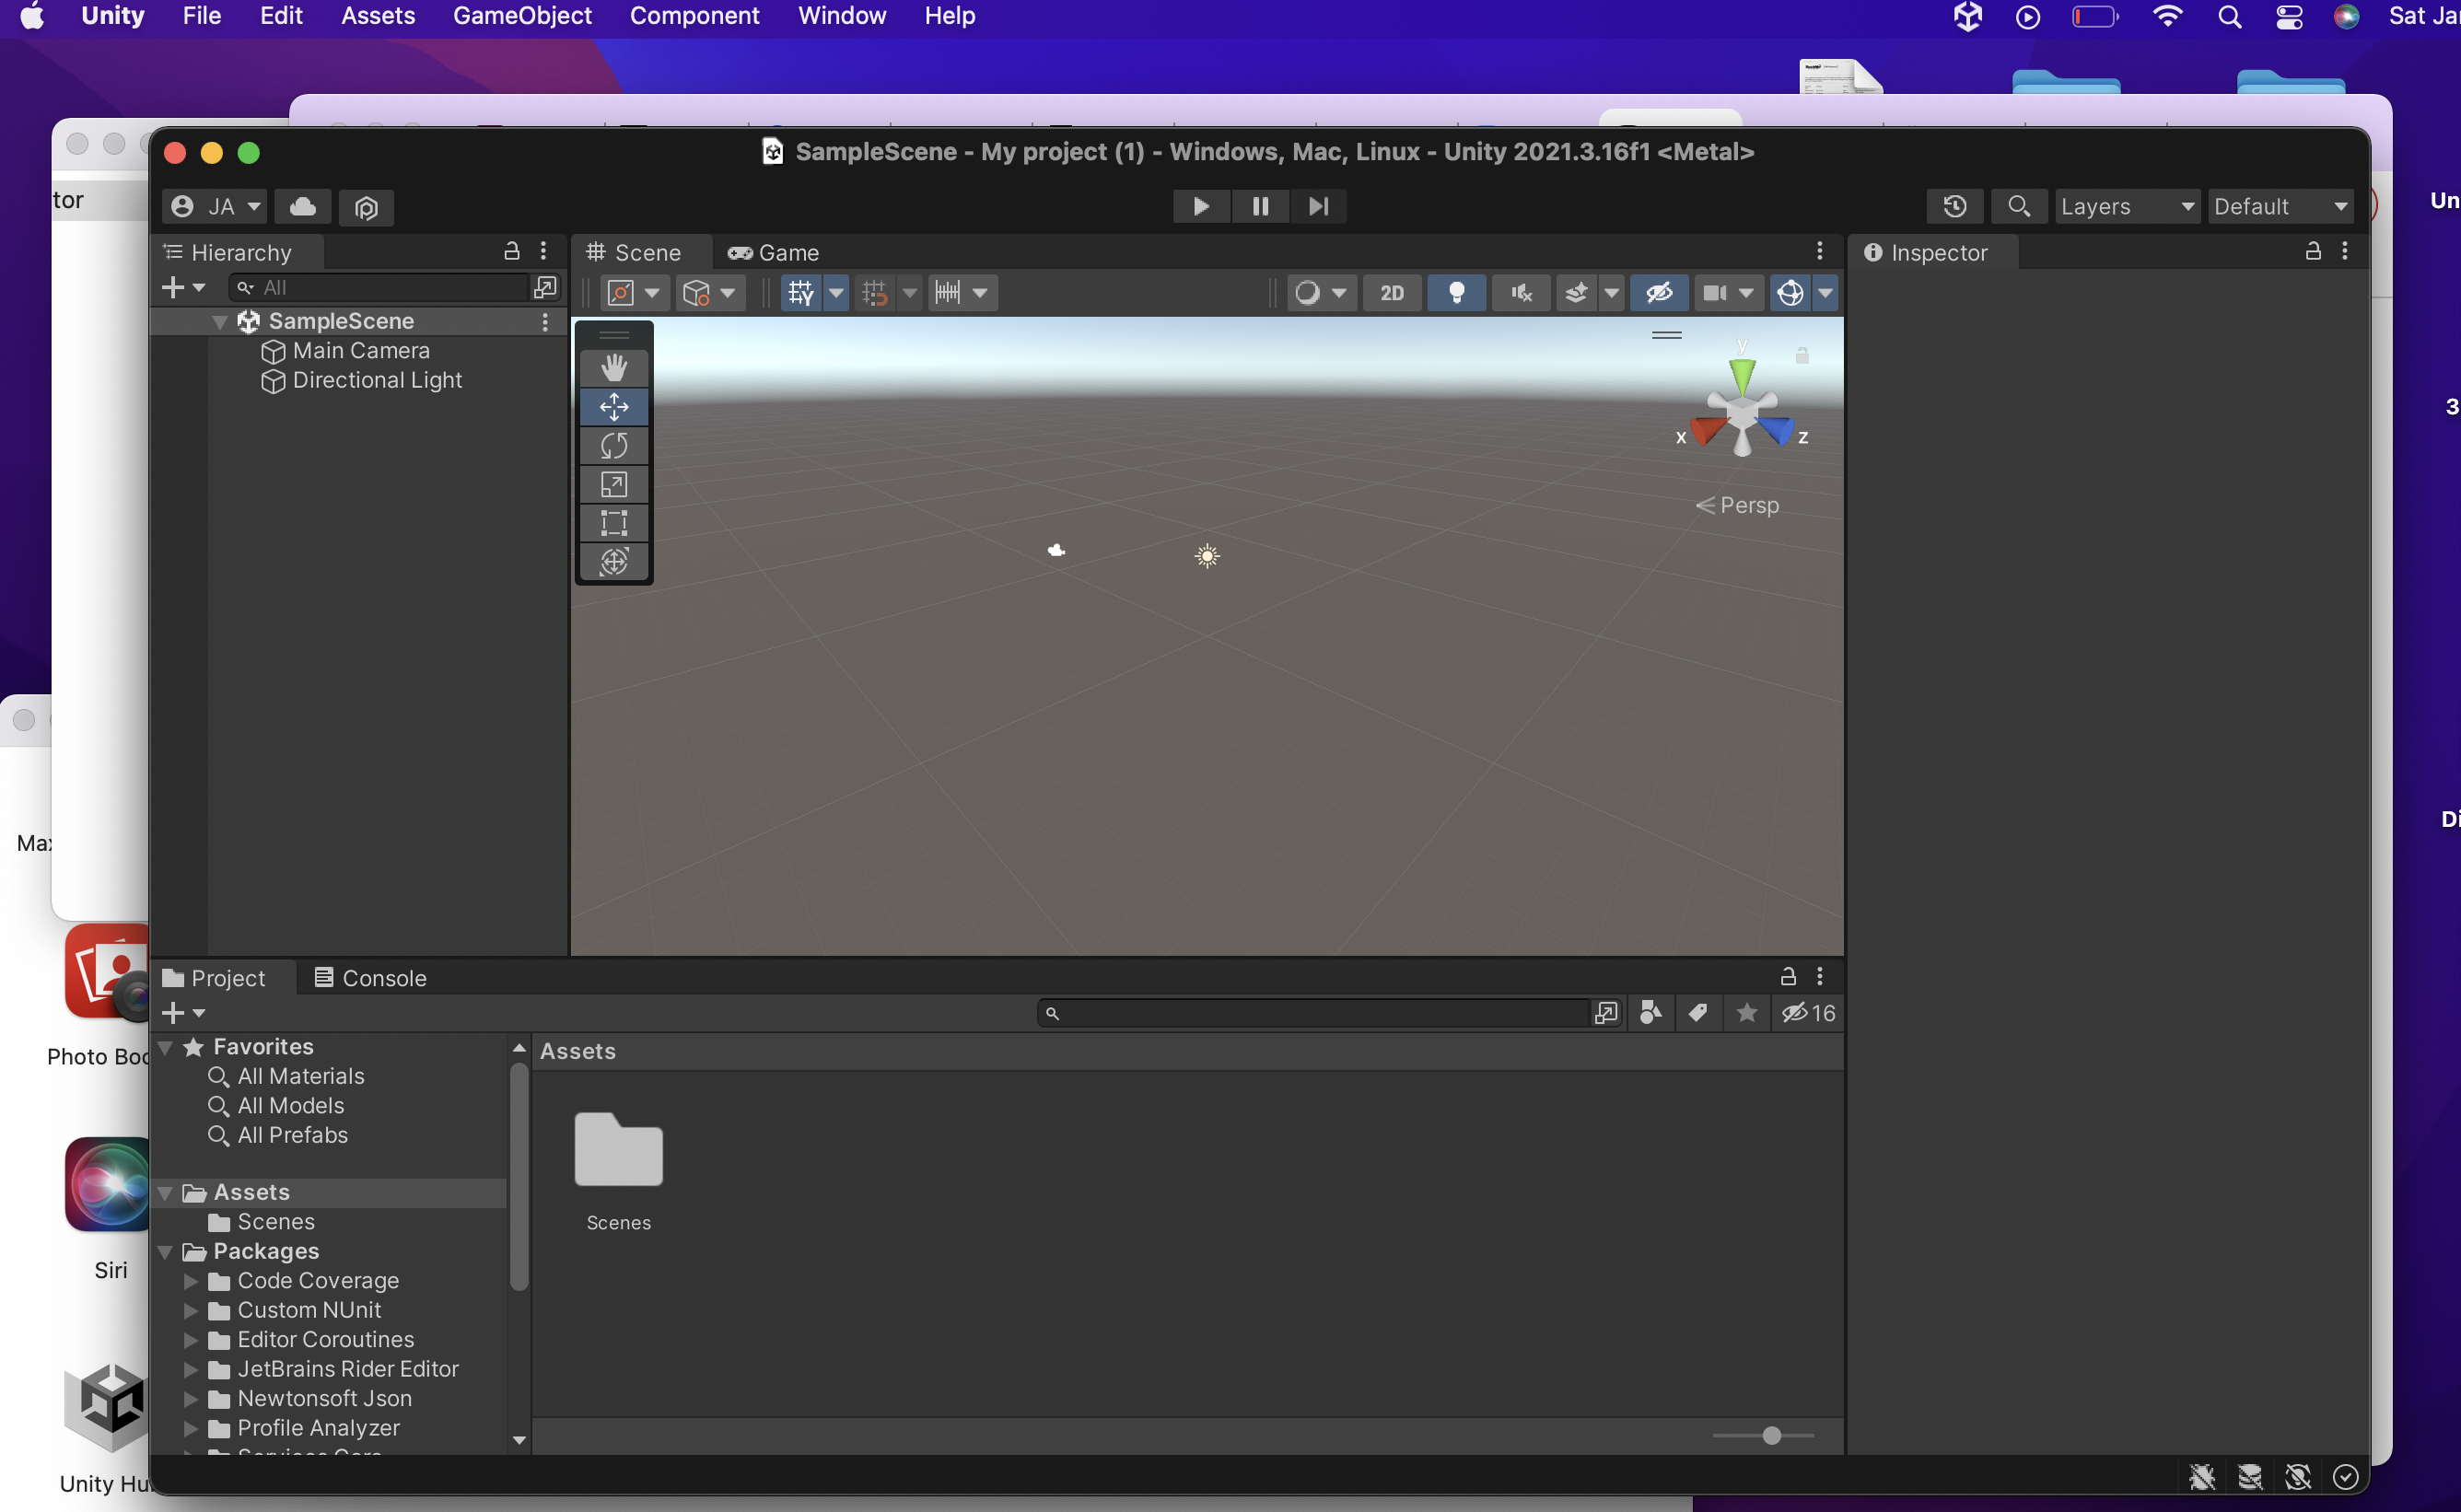Switch to the Console tab

tap(371, 978)
